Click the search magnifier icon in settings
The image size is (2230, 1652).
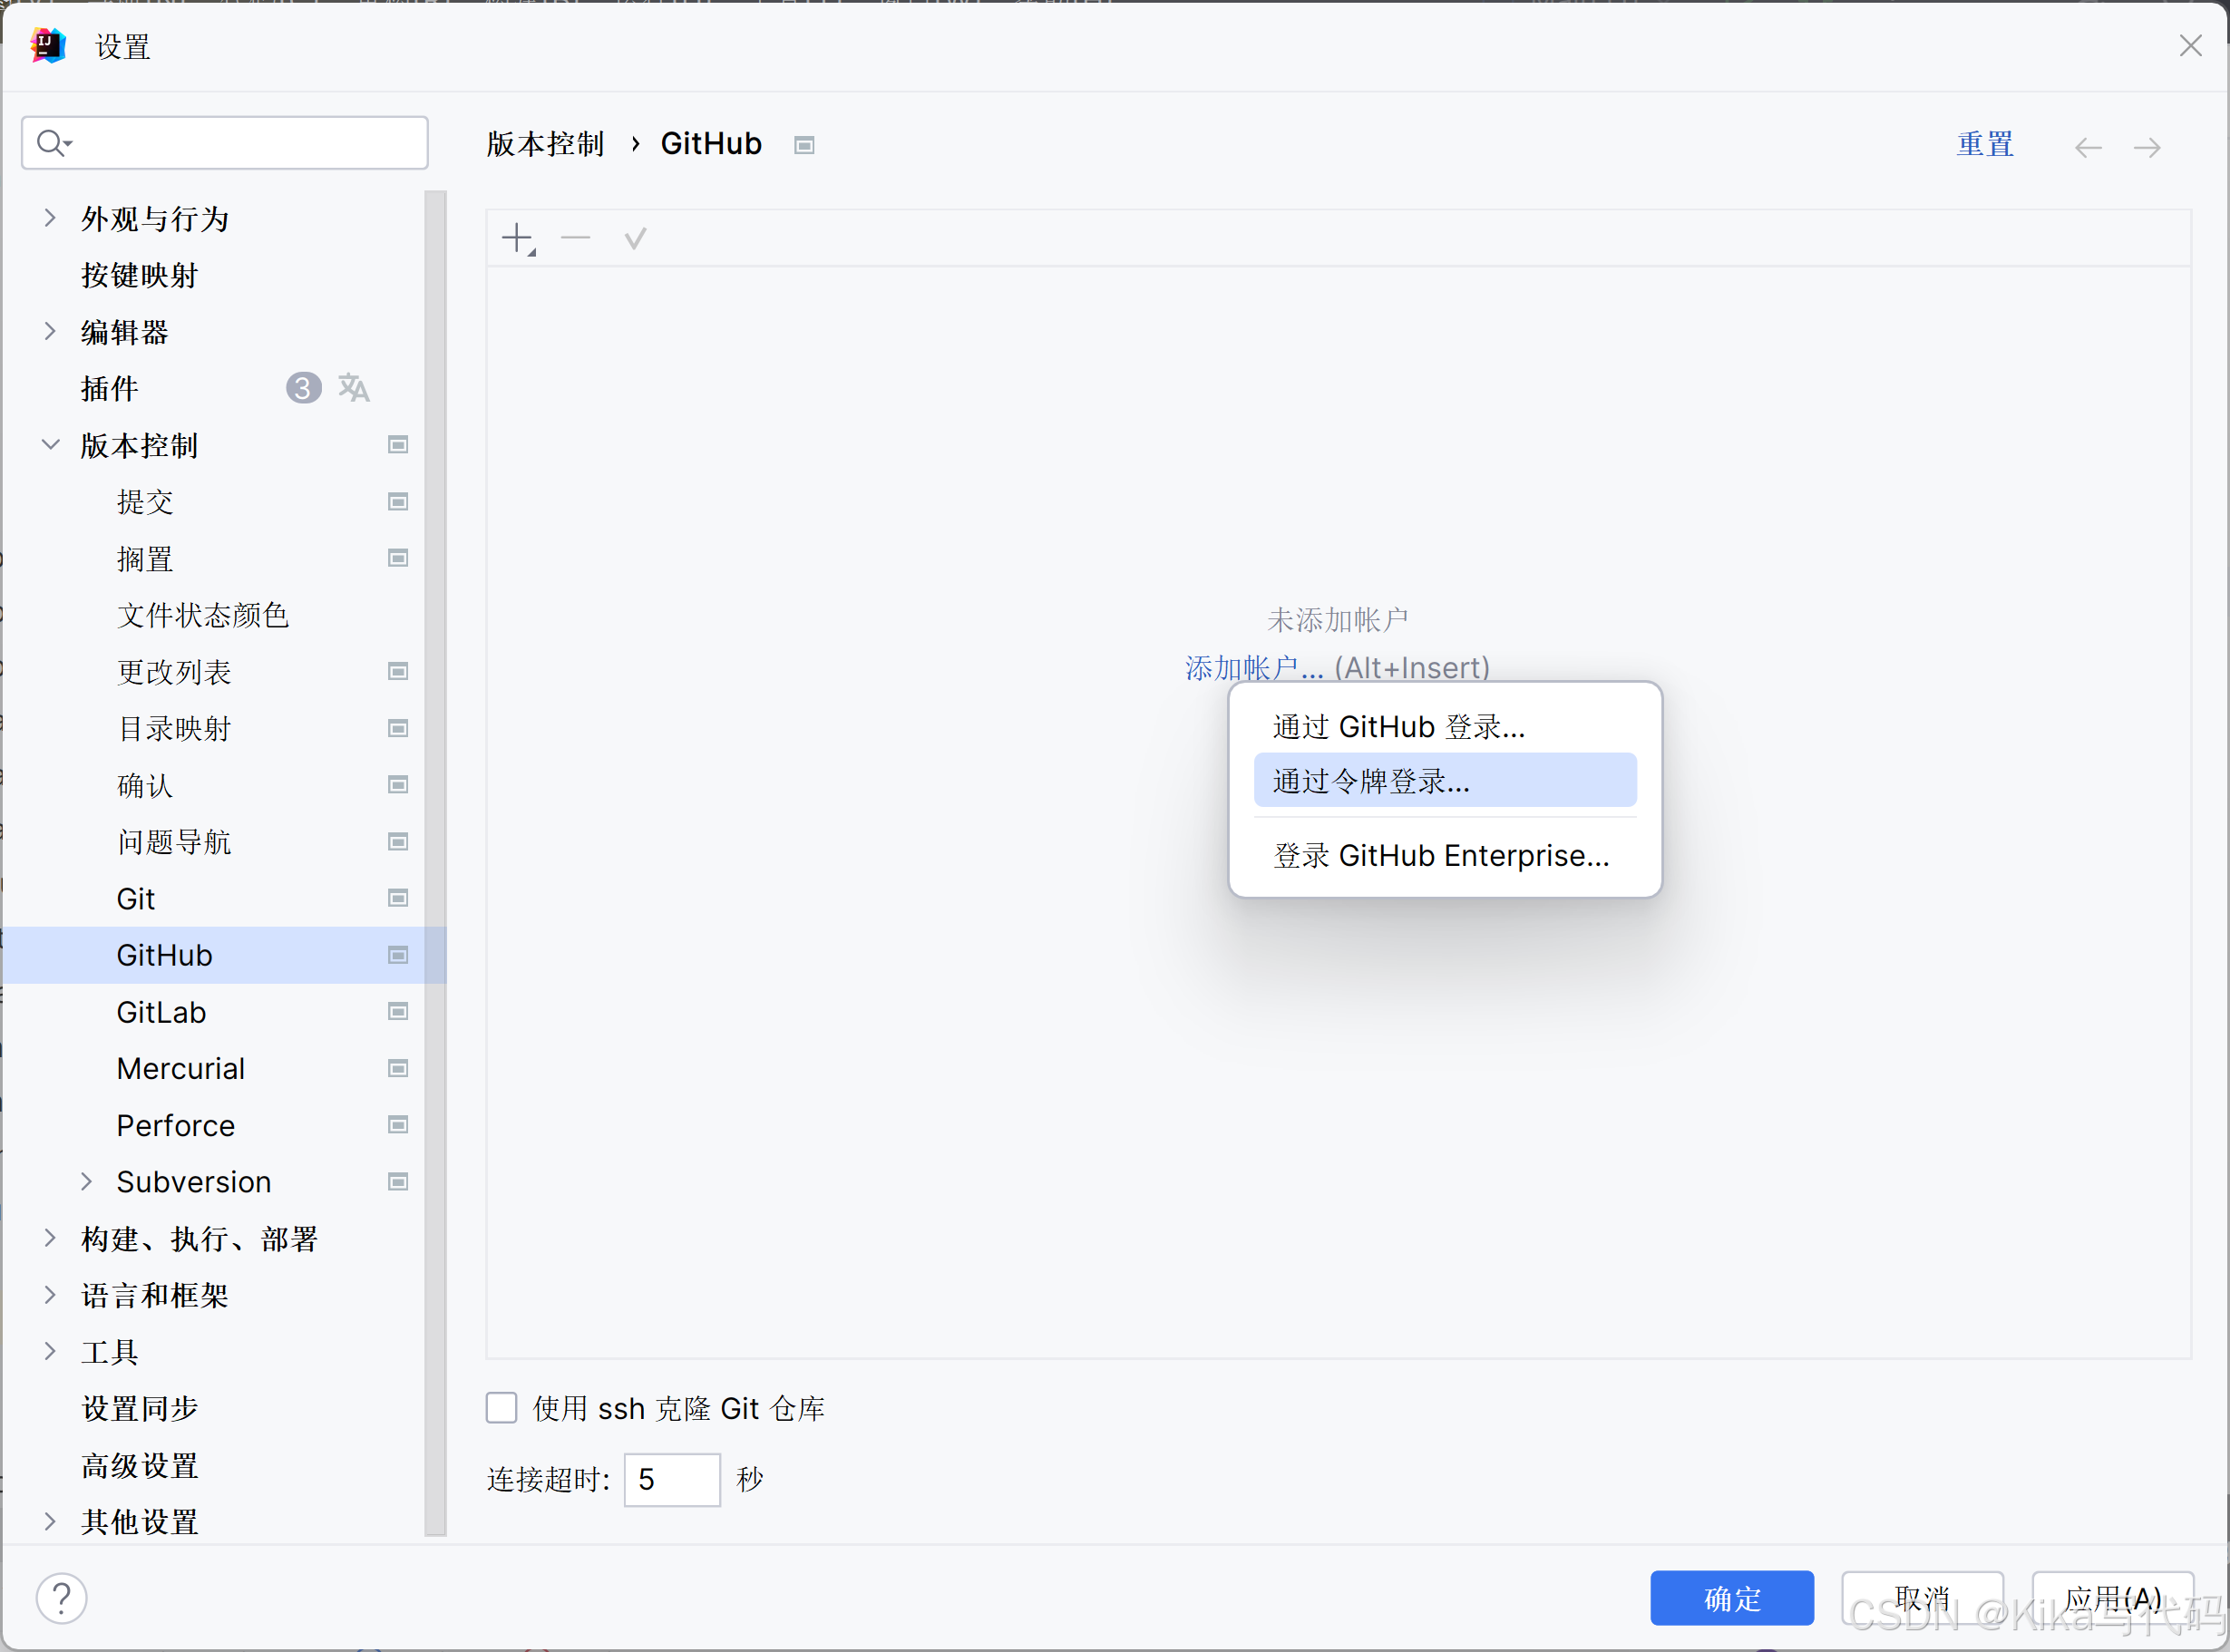(50, 143)
